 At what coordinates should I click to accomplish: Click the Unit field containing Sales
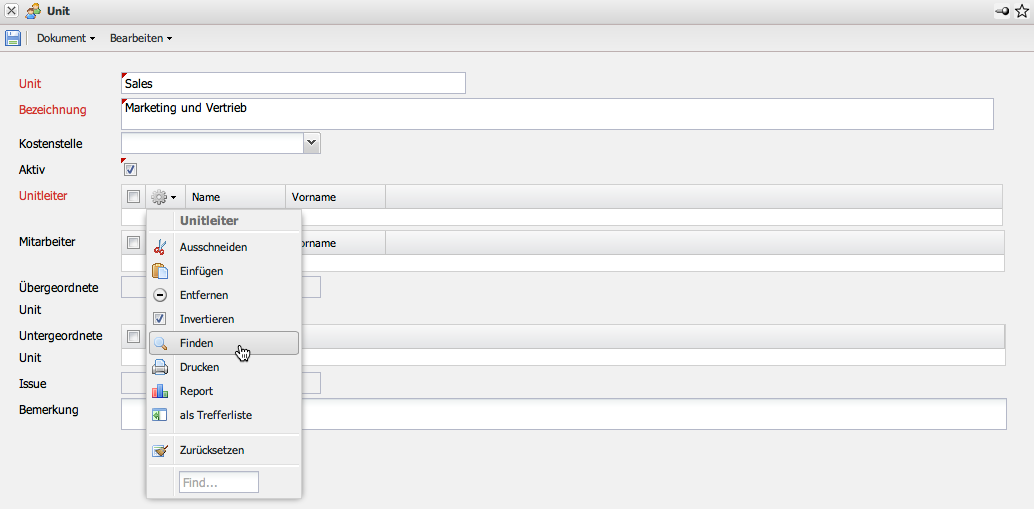tap(293, 83)
